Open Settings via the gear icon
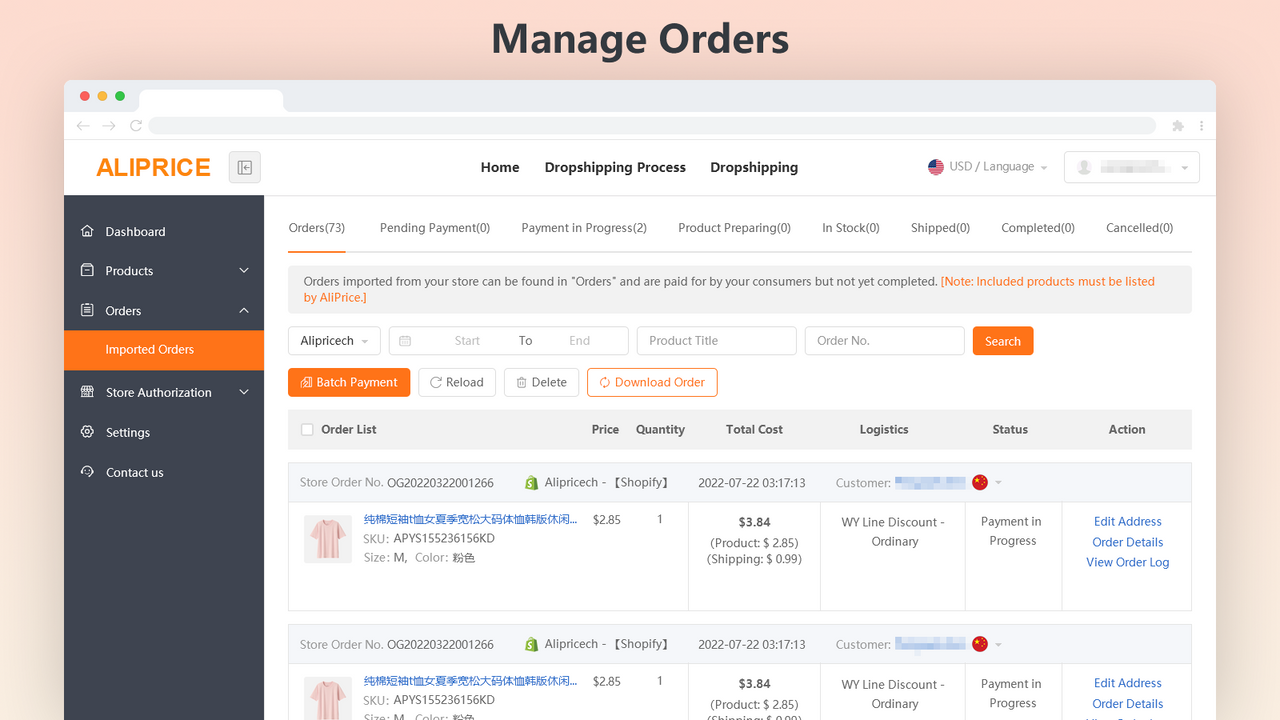Viewport: 1280px width, 720px height. 89,432
